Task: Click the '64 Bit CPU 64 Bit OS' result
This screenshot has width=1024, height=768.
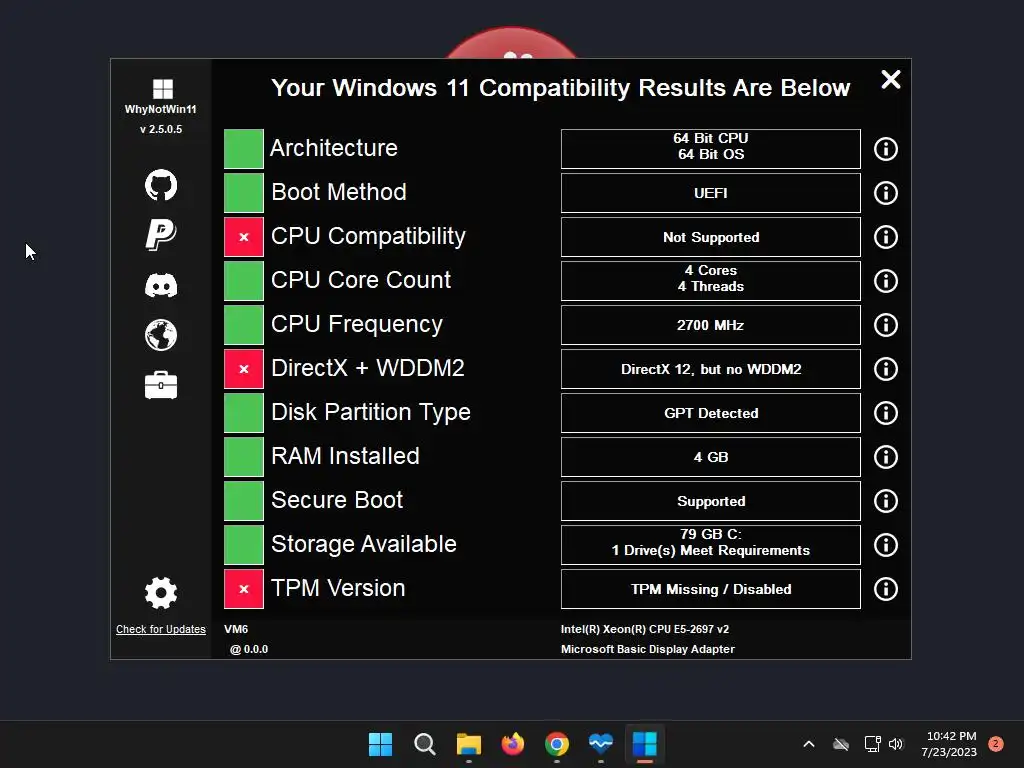Action: [711, 149]
